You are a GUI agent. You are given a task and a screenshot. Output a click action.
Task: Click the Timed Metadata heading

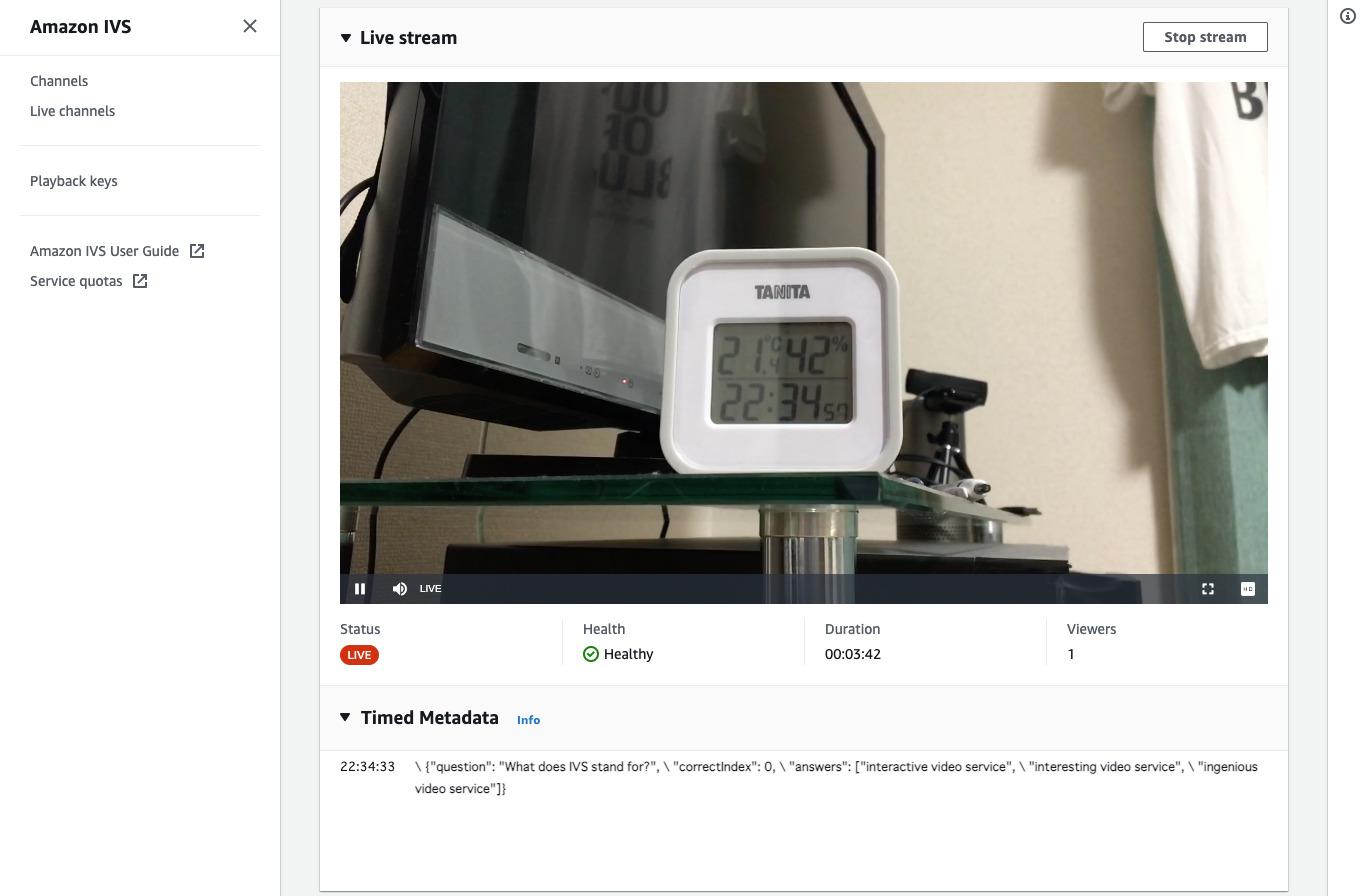(x=429, y=717)
